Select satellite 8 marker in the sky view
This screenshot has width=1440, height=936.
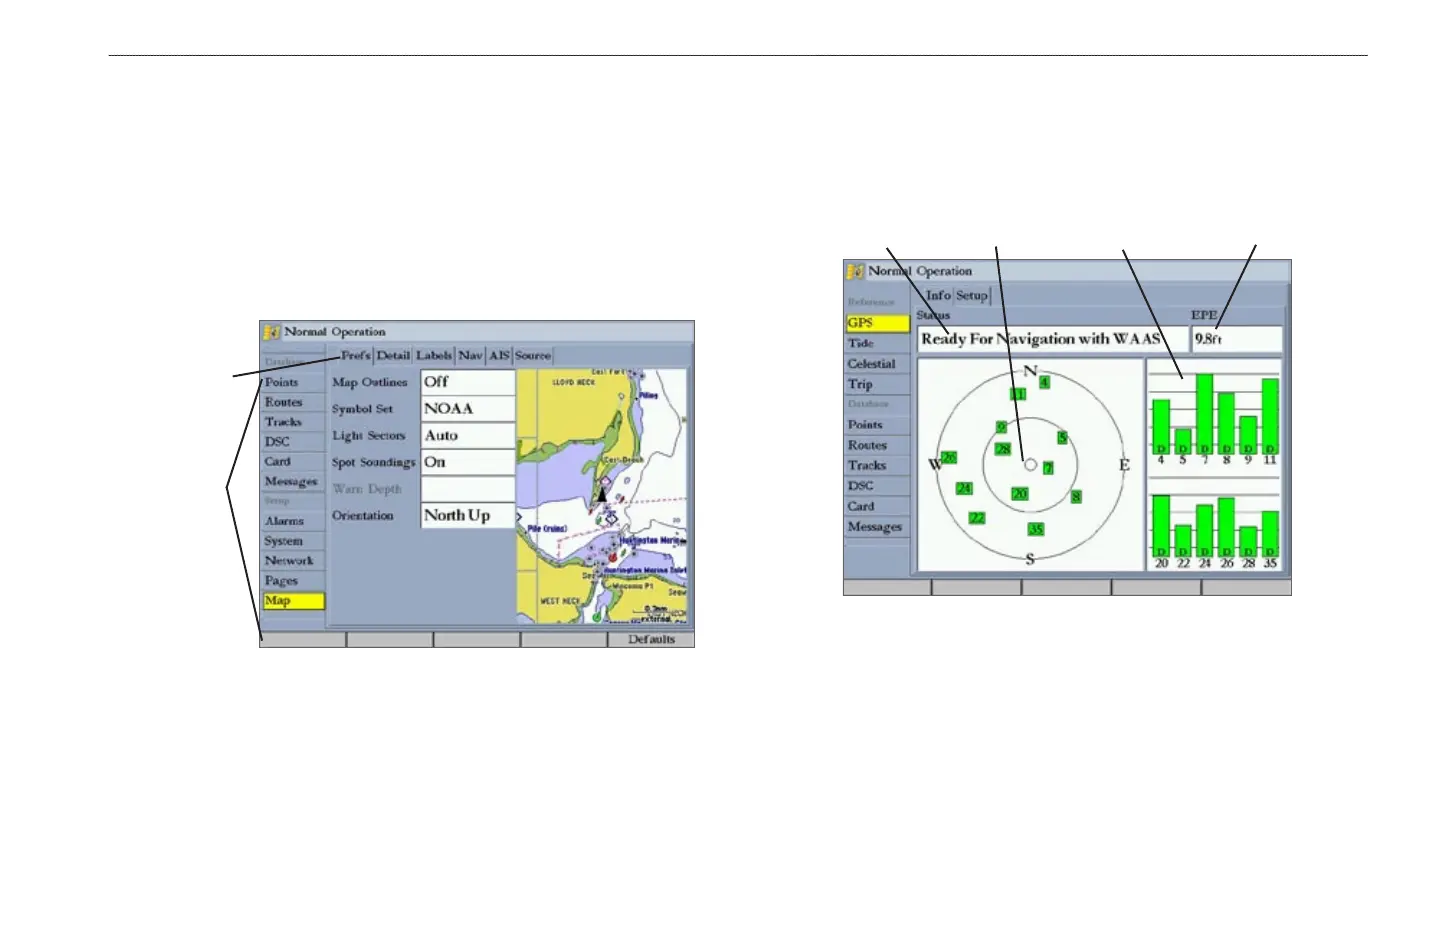[x=1076, y=497]
